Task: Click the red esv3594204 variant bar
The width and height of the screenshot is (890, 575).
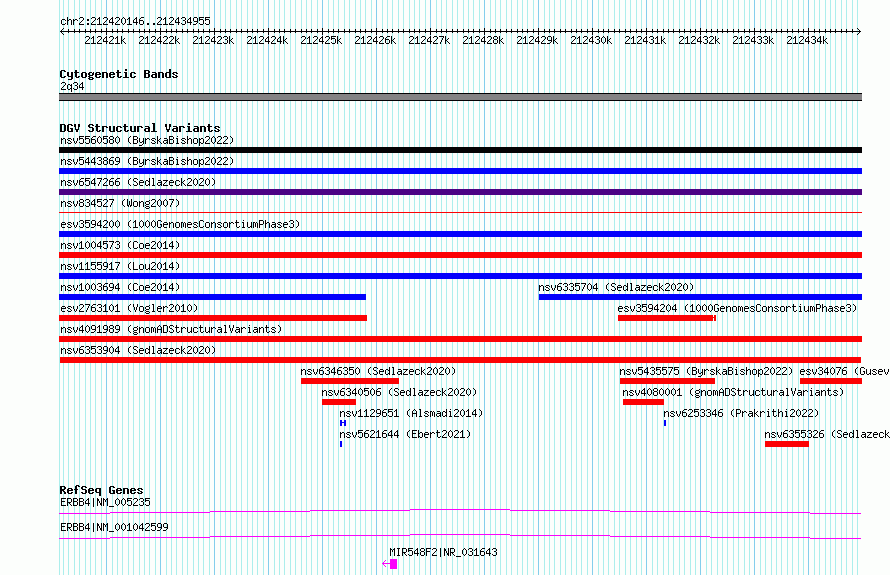Action: pyautogui.click(x=667, y=318)
